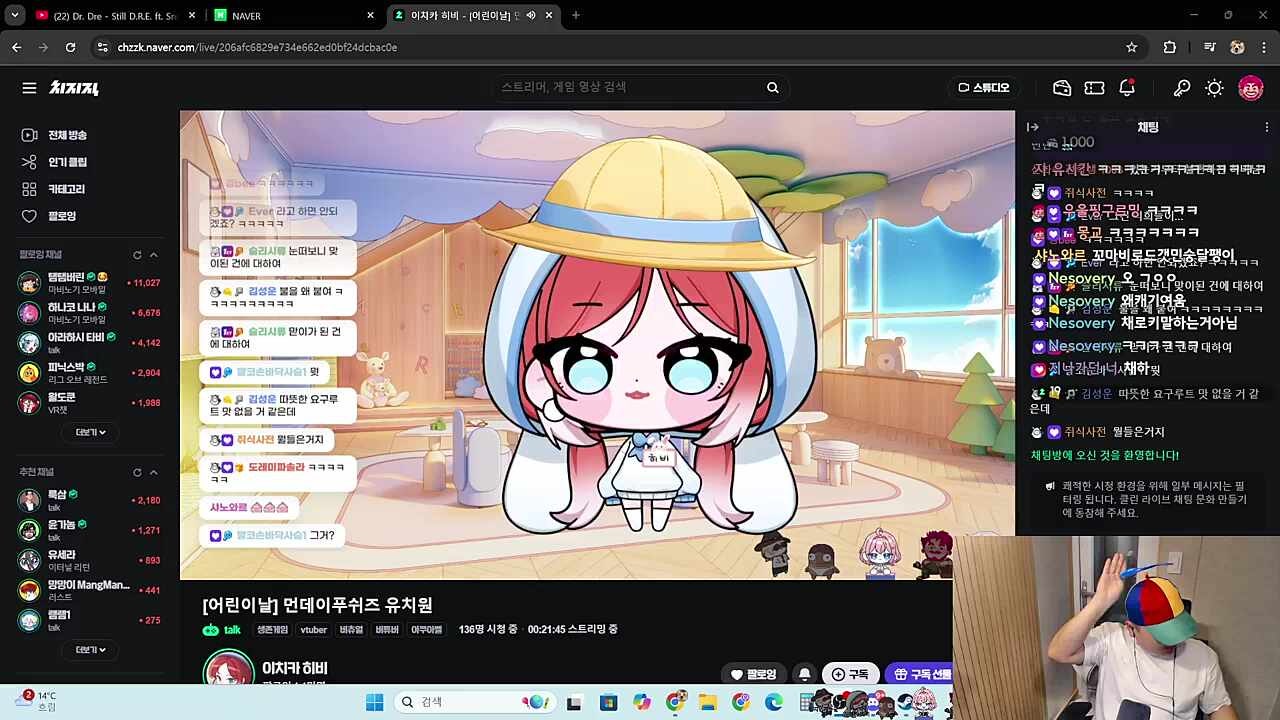Switch to the NAVER browser tab

pyautogui.click(x=290, y=15)
